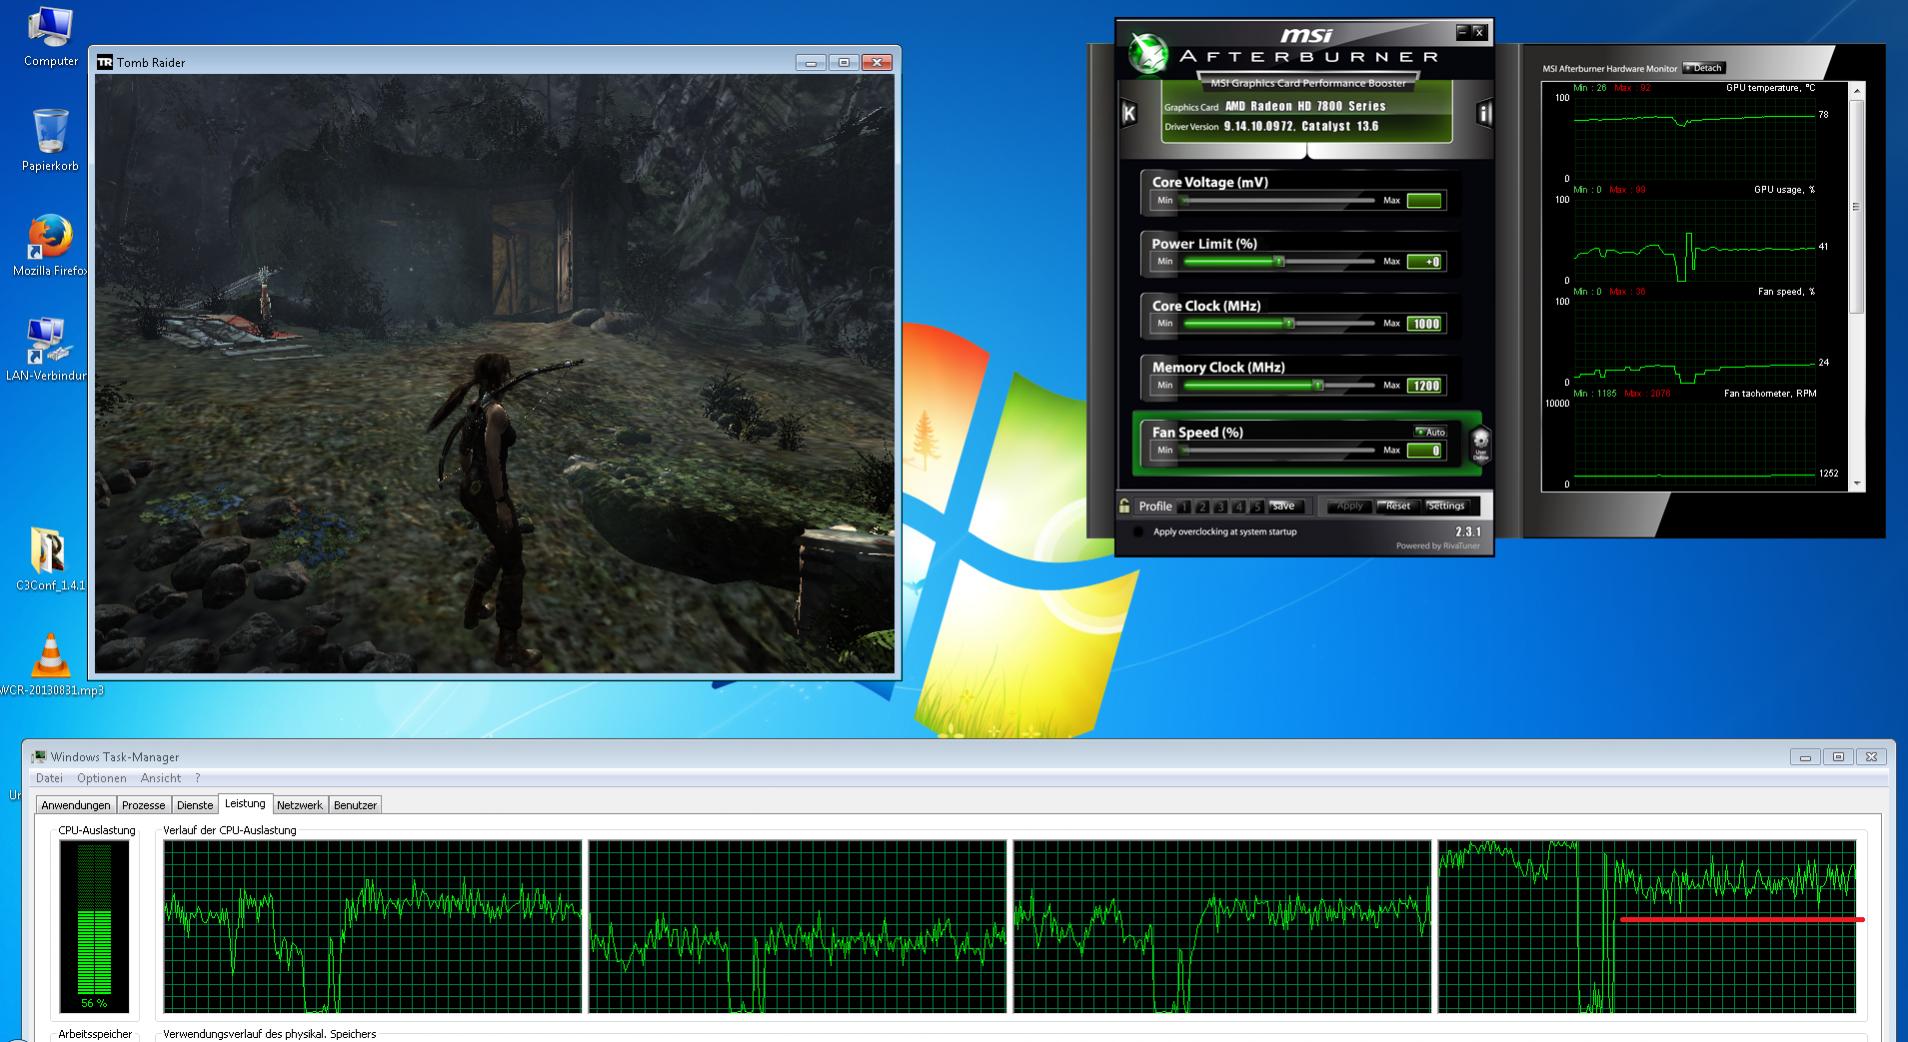Click hardware monitor scrollbar up arrow
Image resolution: width=1908 pixels, height=1042 pixels.
click(x=1857, y=91)
